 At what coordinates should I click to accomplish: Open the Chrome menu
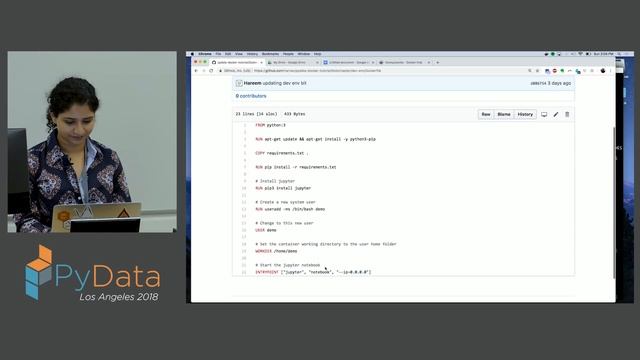[x=205, y=54]
